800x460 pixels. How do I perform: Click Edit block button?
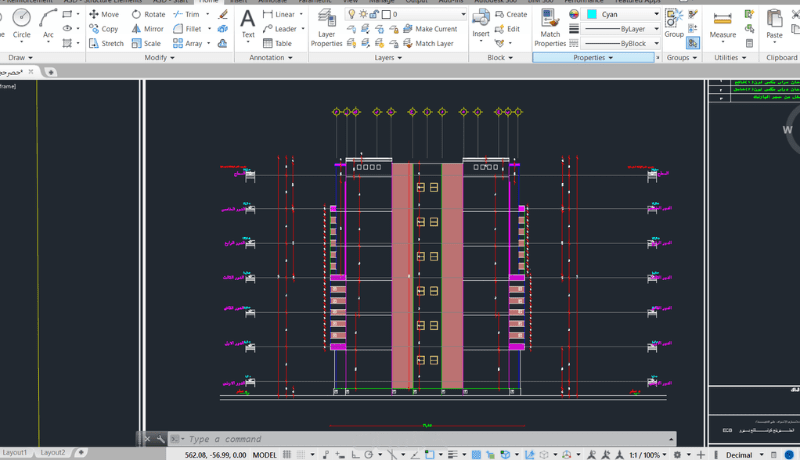[508, 29]
